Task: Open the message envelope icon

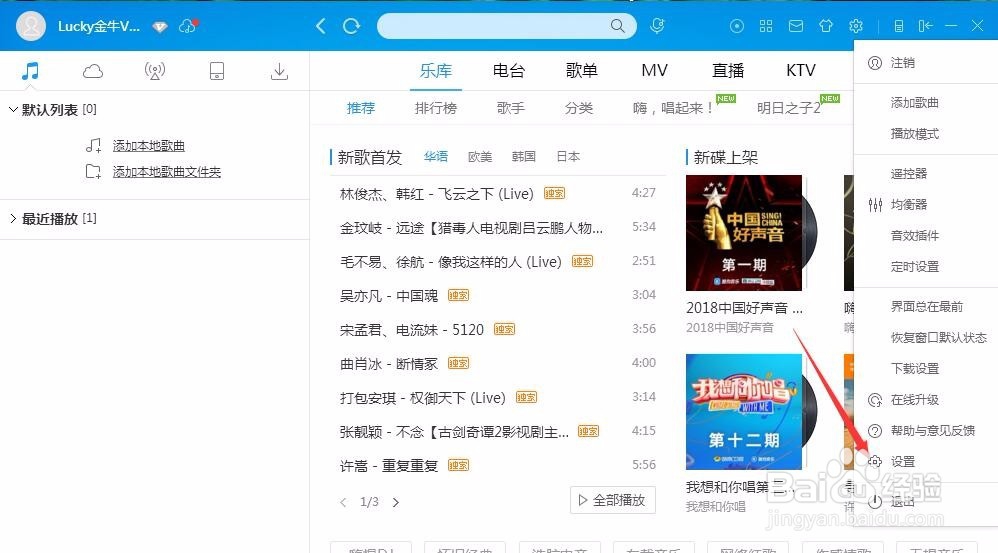Action: tap(796, 26)
